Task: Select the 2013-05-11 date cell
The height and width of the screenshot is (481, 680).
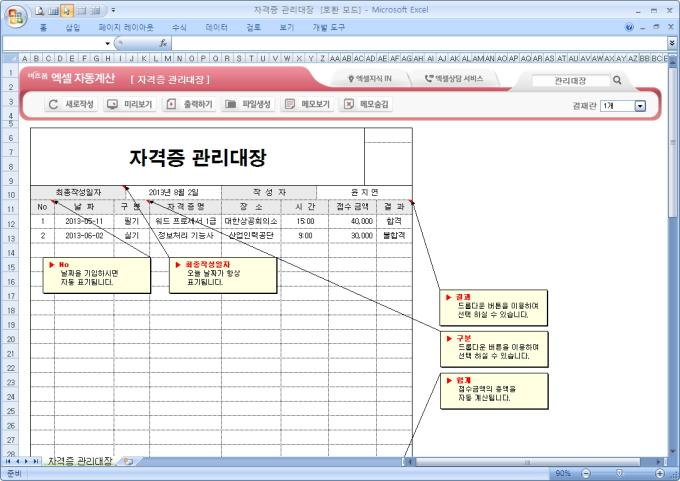Action: tap(84, 221)
